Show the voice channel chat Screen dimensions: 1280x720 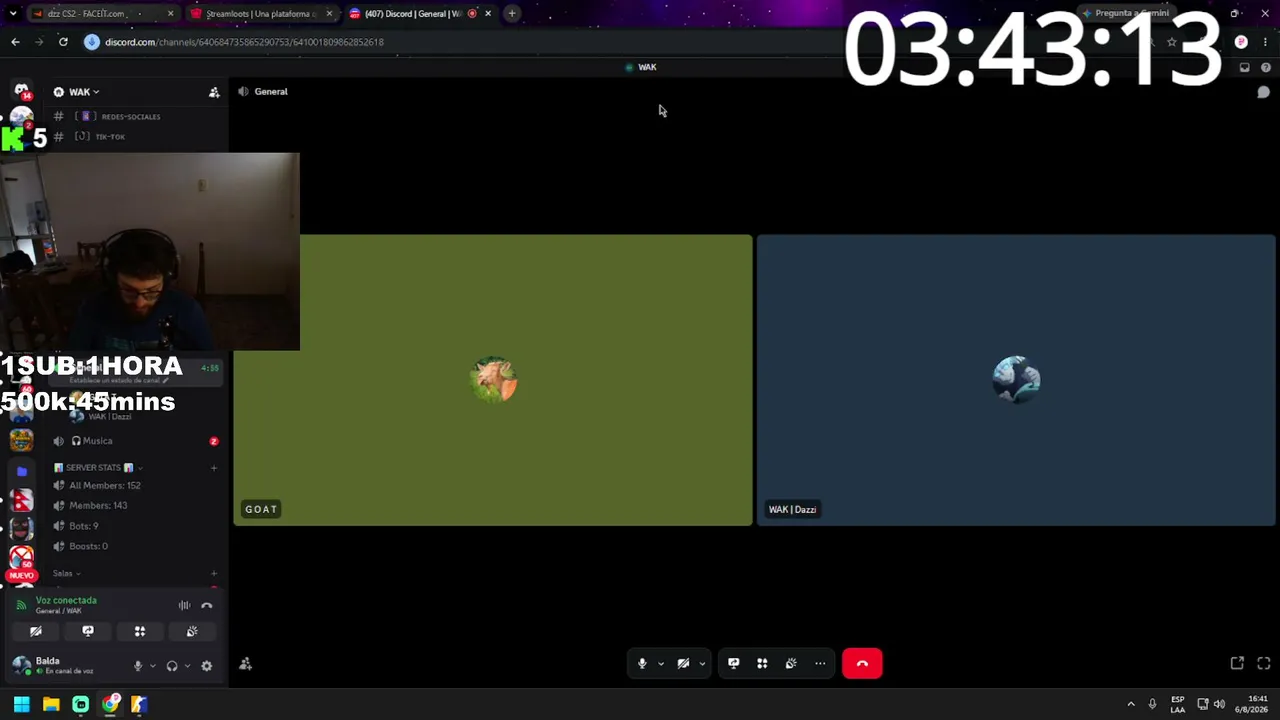click(x=1264, y=92)
